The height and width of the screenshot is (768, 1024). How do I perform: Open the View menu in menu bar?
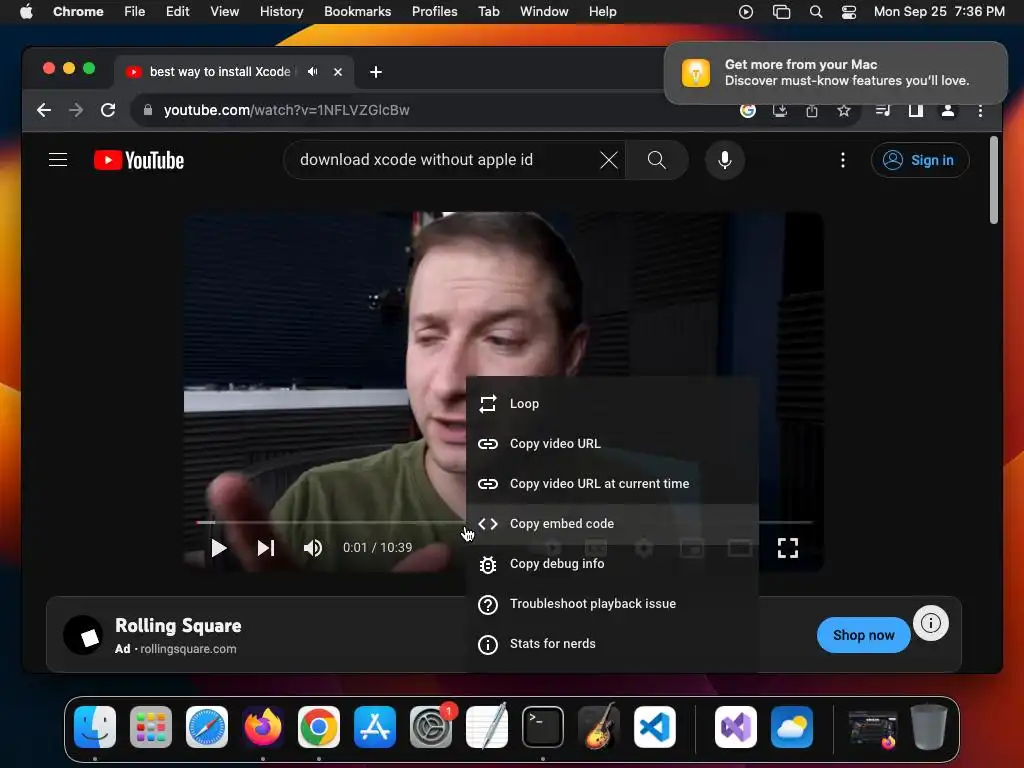click(x=225, y=12)
